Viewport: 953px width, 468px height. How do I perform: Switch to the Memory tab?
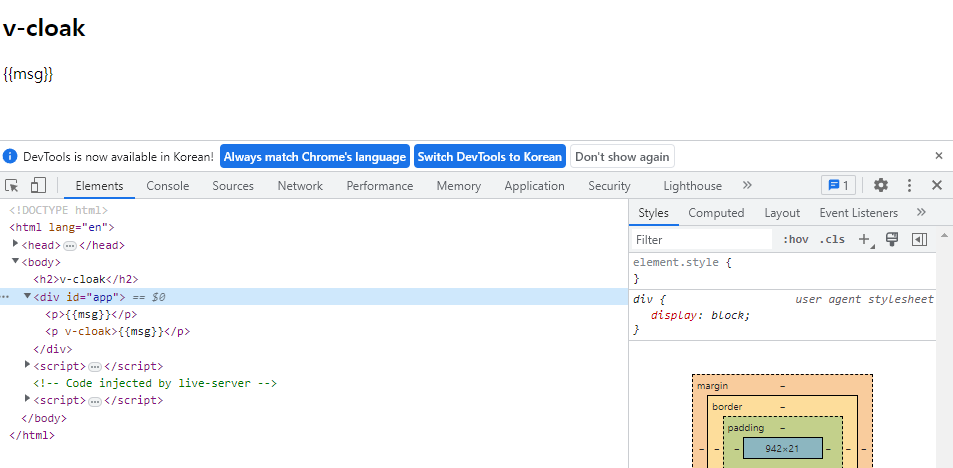459,186
